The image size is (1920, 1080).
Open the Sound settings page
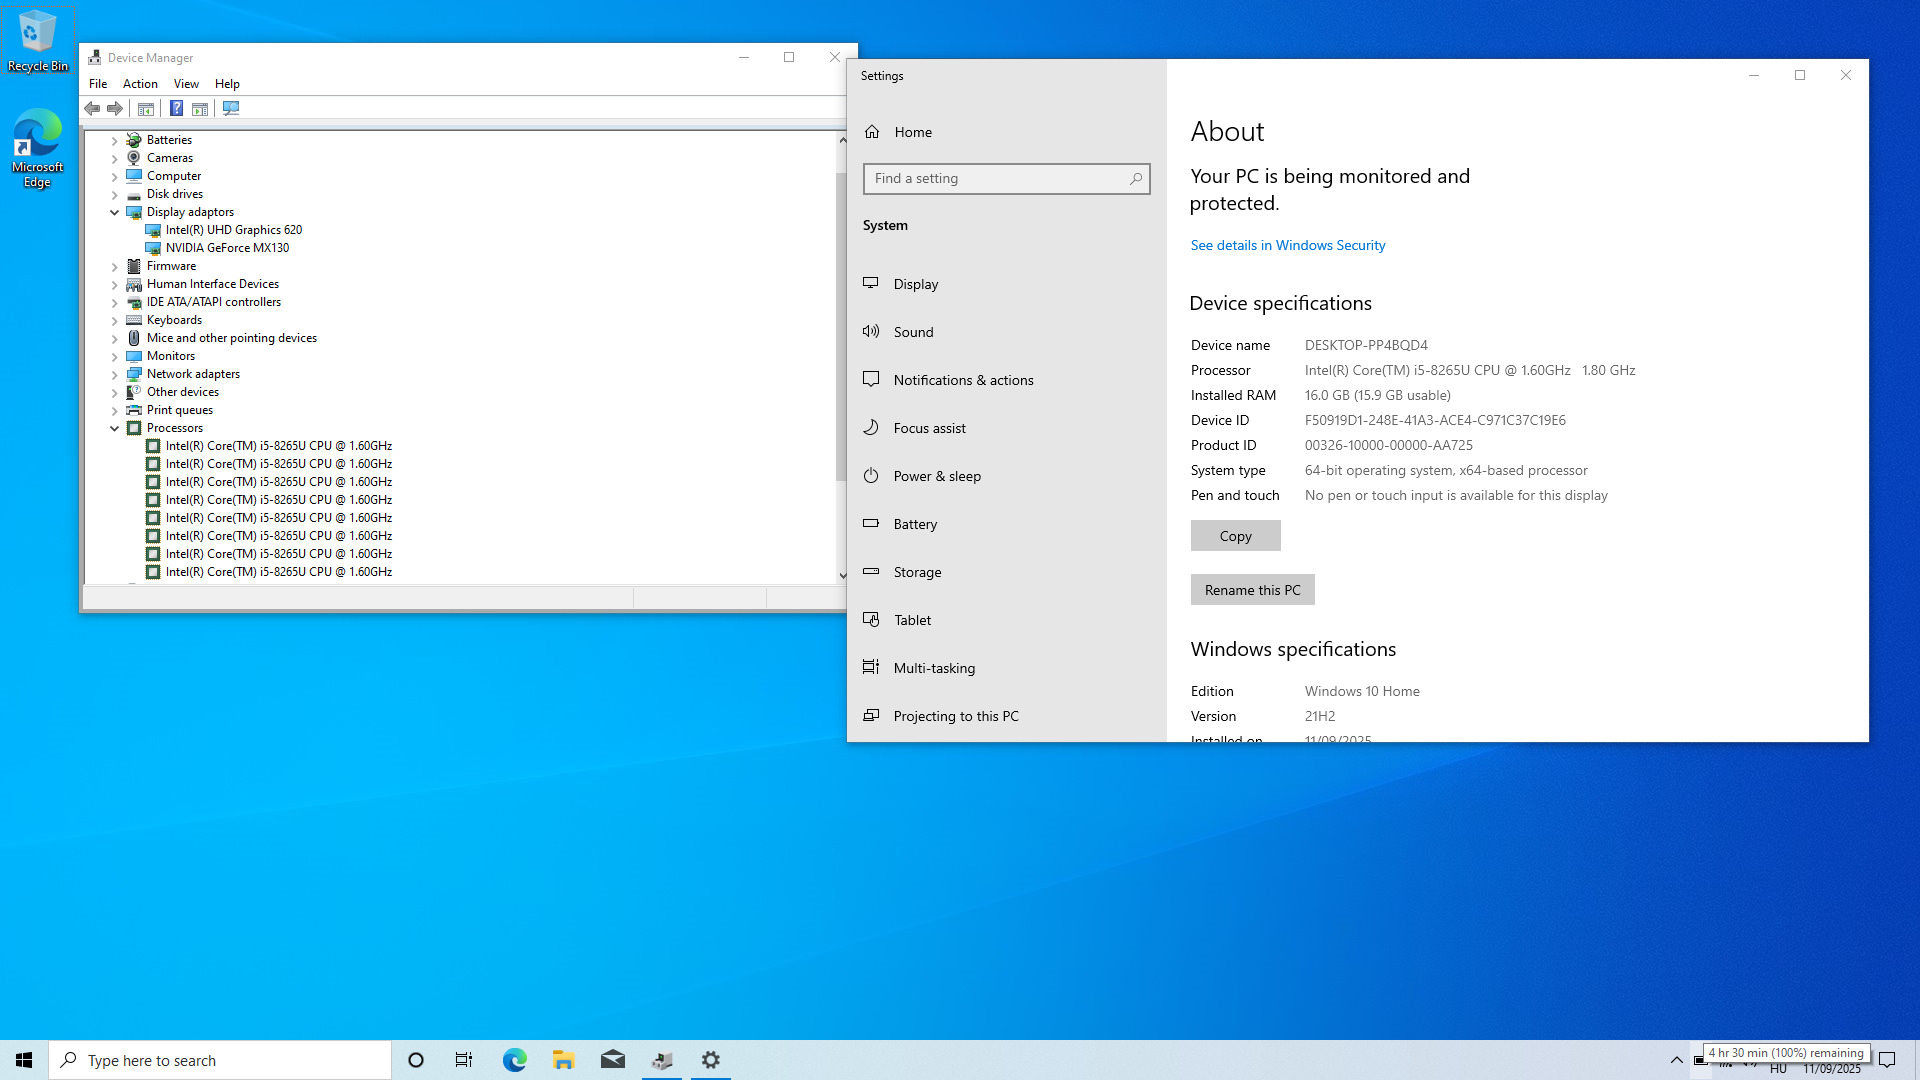coord(913,332)
